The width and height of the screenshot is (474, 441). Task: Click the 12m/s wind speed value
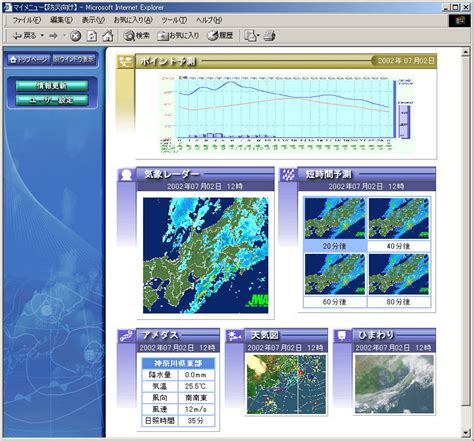tap(196, 409)
